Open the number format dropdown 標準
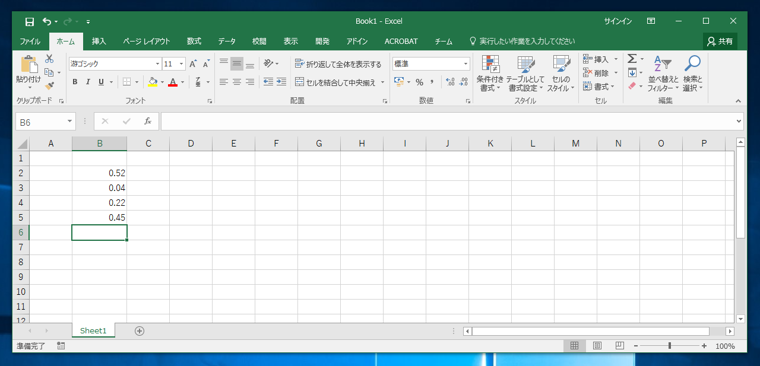The width and height of the screenshot is (760, 366). pos(466,64)
